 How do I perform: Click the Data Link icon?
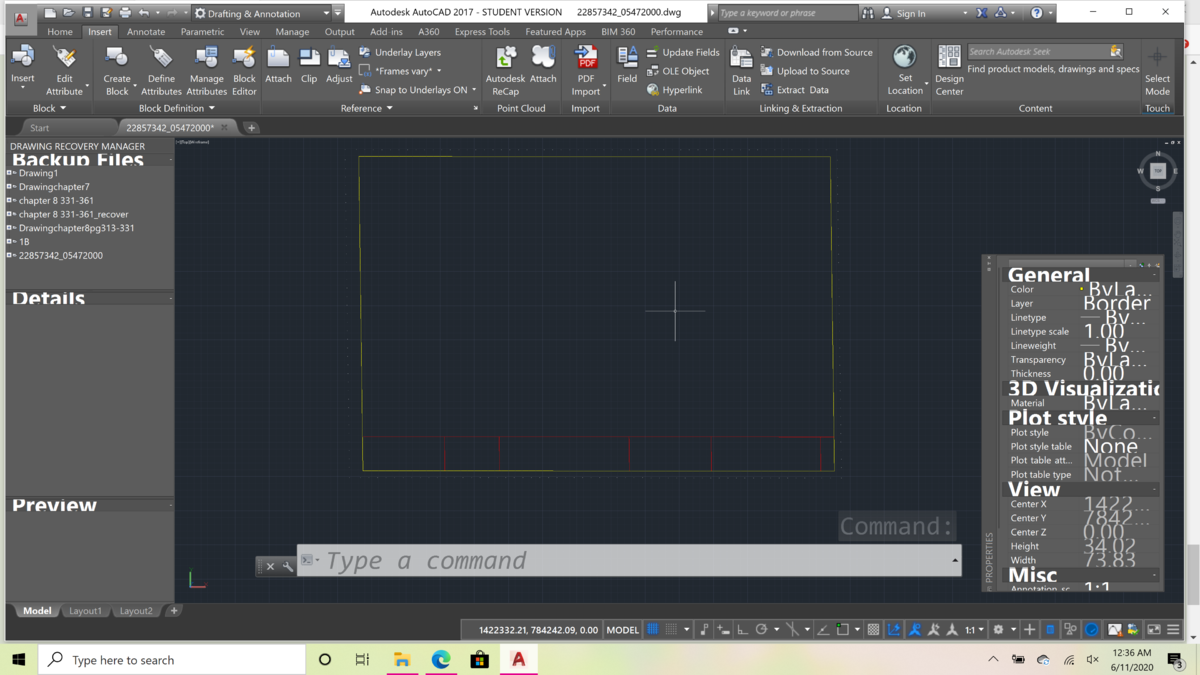point(741,70)
